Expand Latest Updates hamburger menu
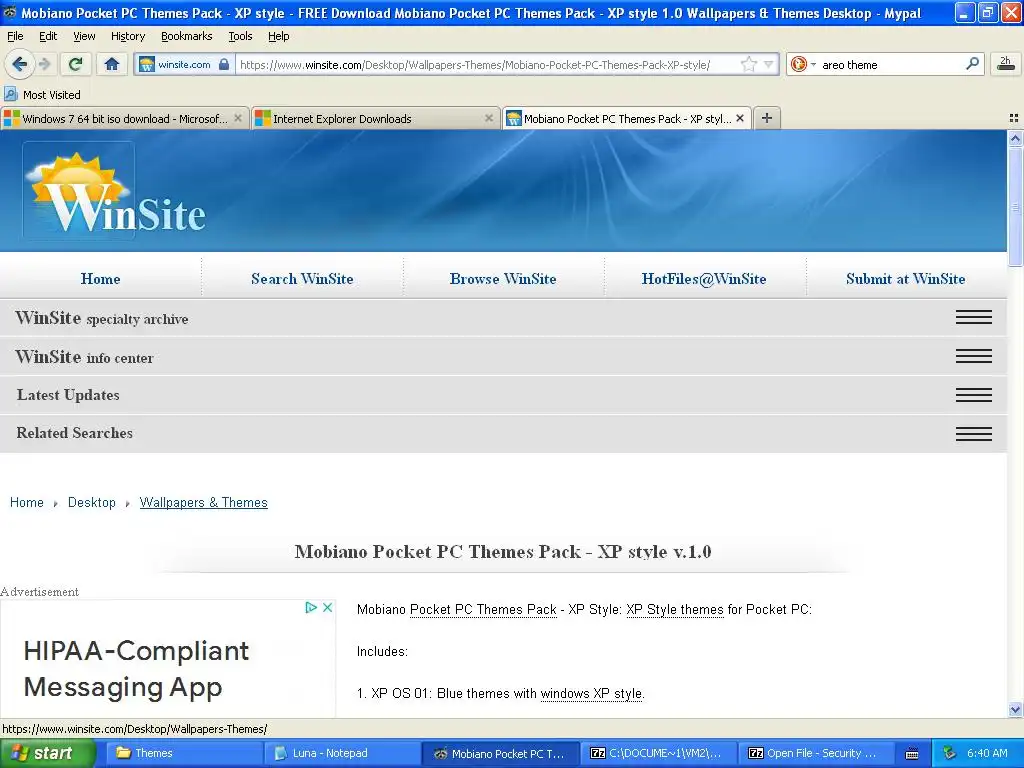1024x768 pixels. pos(974,394)
